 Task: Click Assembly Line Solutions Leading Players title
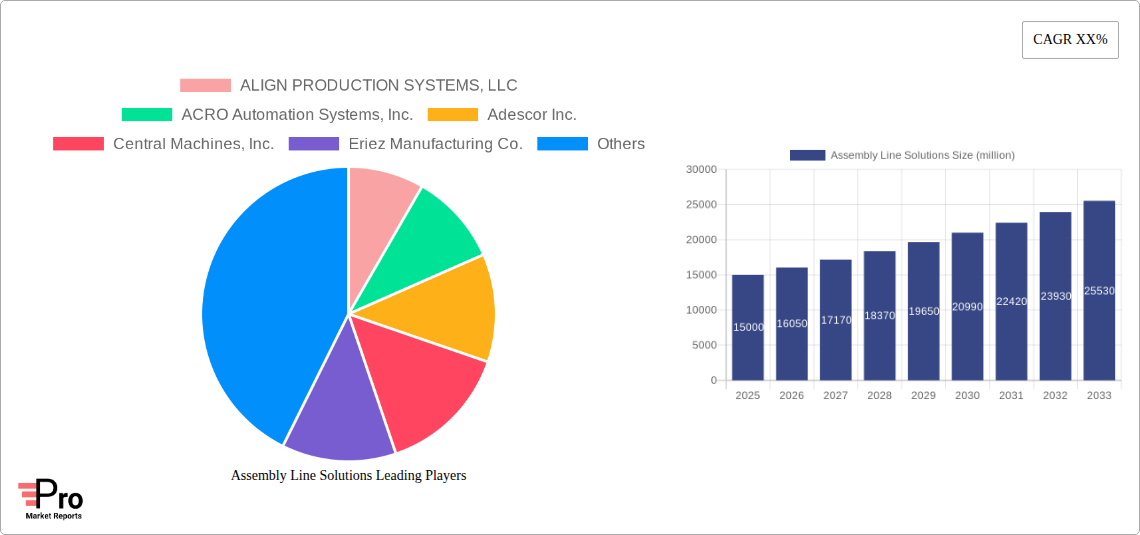pyautogui.click(x=348, y=476)
